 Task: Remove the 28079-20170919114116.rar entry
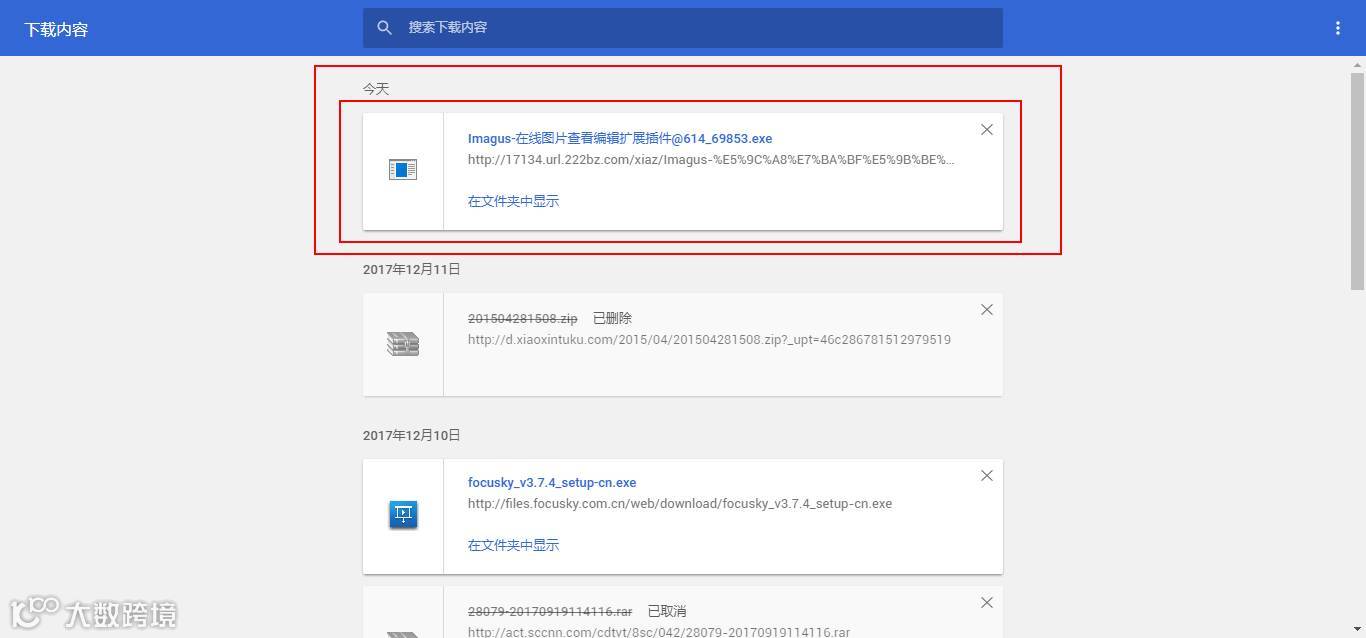[x=987, y=603]
